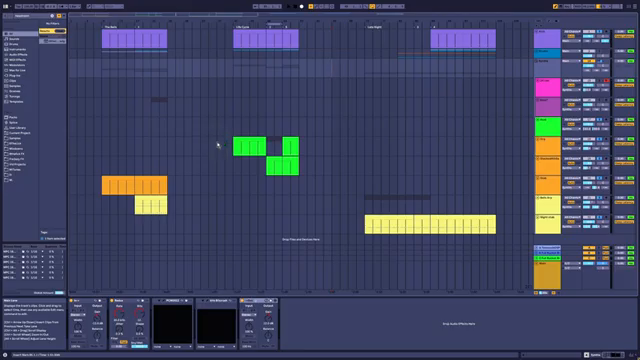This screenshot has width=640, height=360.
Task: Select the orange clip in the arrangement
Action: 134,185
